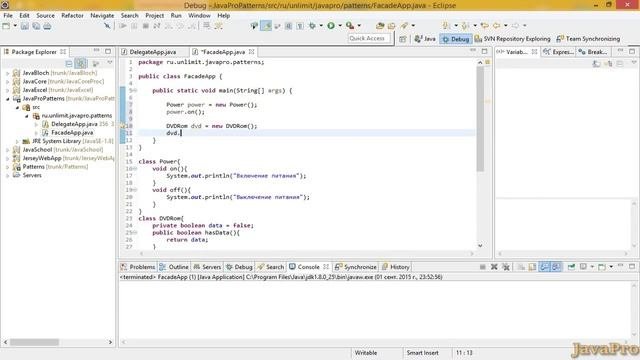Click the Open Type icon
The height and width of the screenshot is (360, 640).
(x=380, y=26)
